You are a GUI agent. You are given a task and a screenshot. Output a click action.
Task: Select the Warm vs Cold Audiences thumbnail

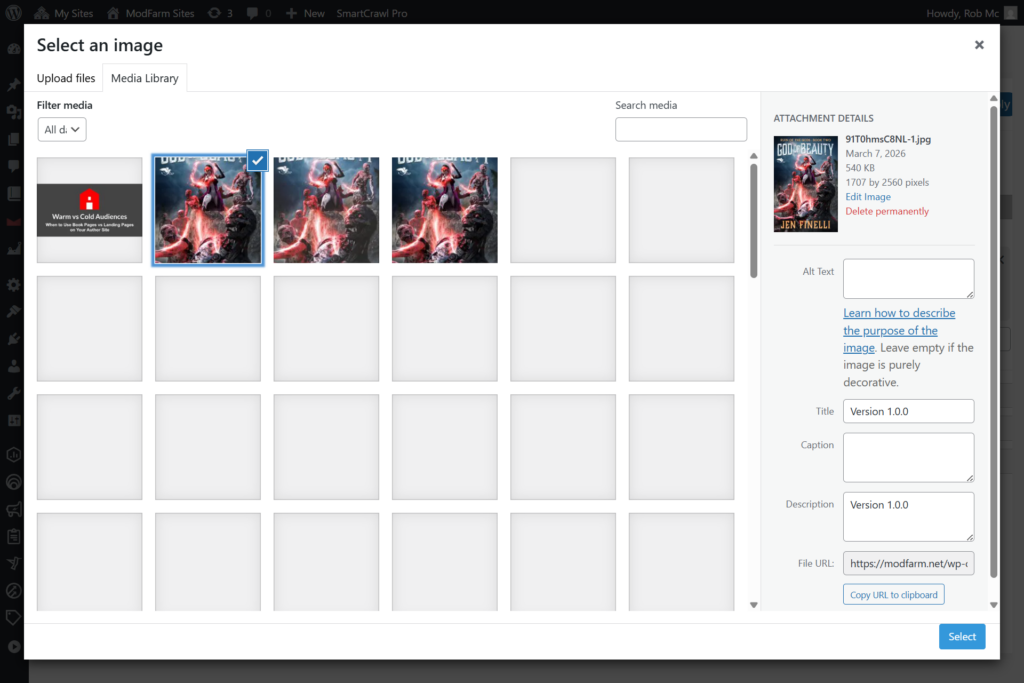tap(90, 210)
